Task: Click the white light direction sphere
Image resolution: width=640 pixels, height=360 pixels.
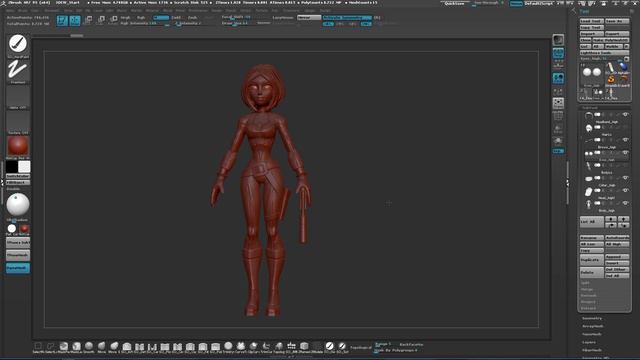Action: (x=18, y=204)
